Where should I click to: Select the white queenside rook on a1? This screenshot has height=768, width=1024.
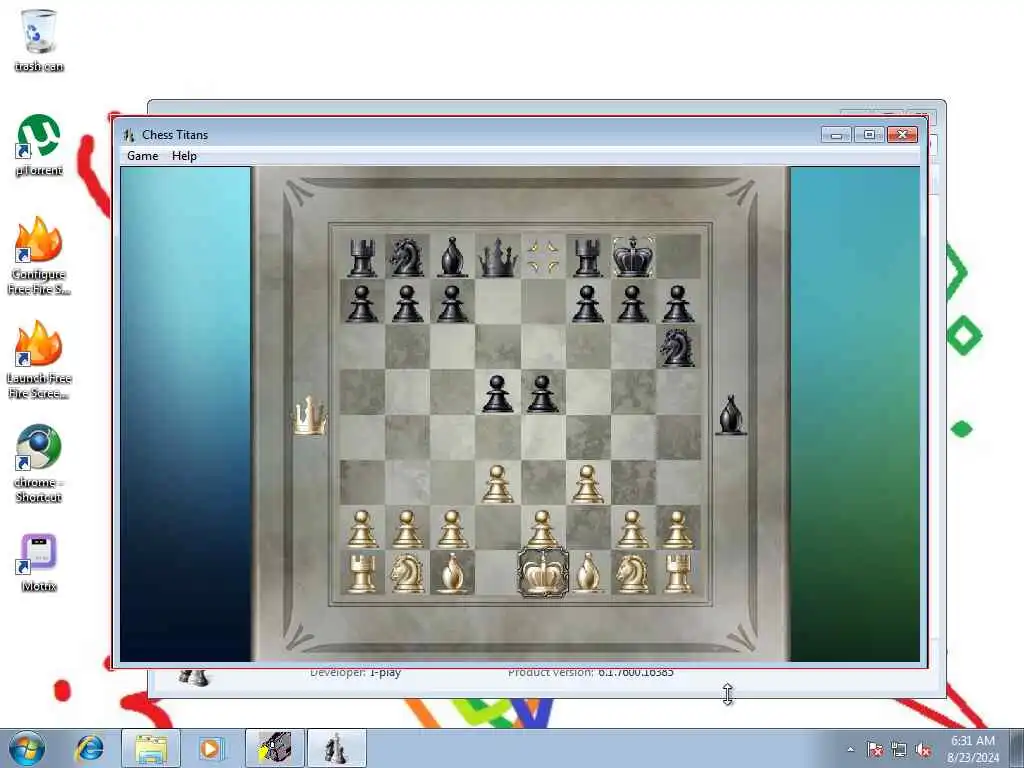(x=362, y=573)
